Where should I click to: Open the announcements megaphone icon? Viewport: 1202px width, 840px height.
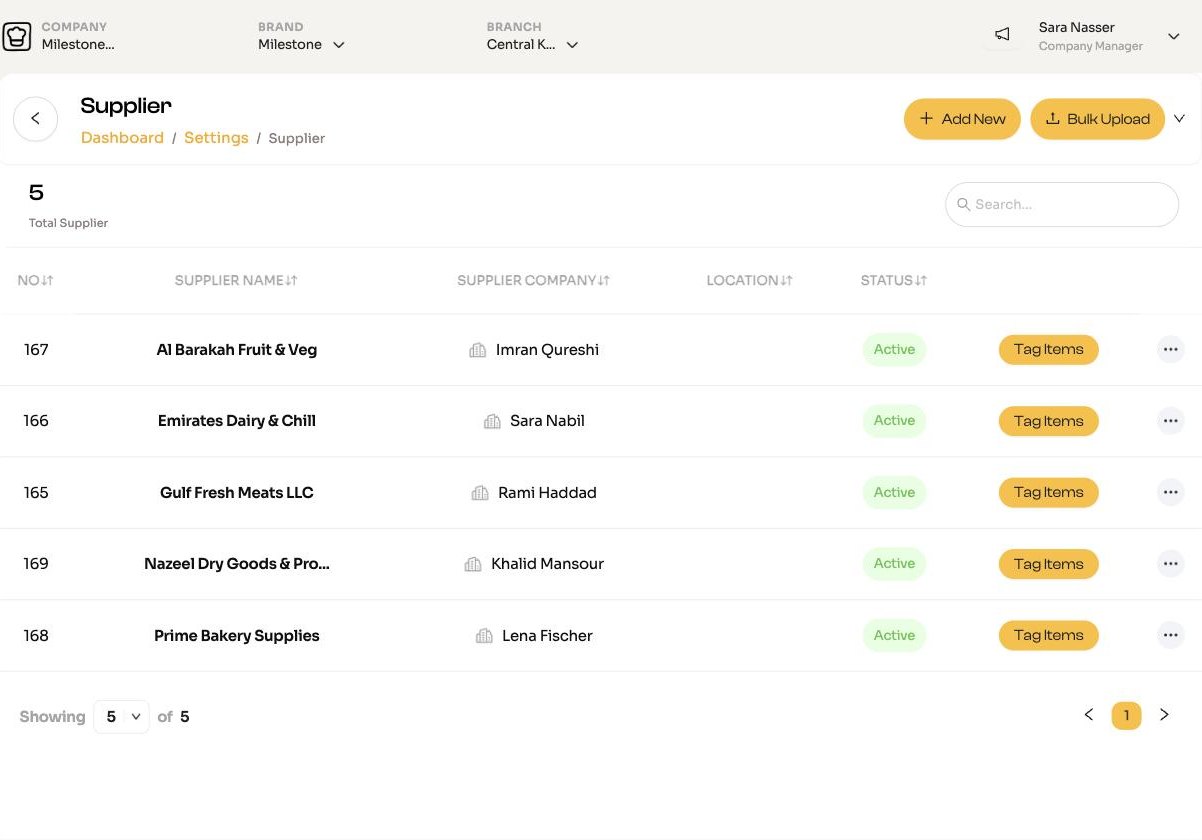[1002, 35]
